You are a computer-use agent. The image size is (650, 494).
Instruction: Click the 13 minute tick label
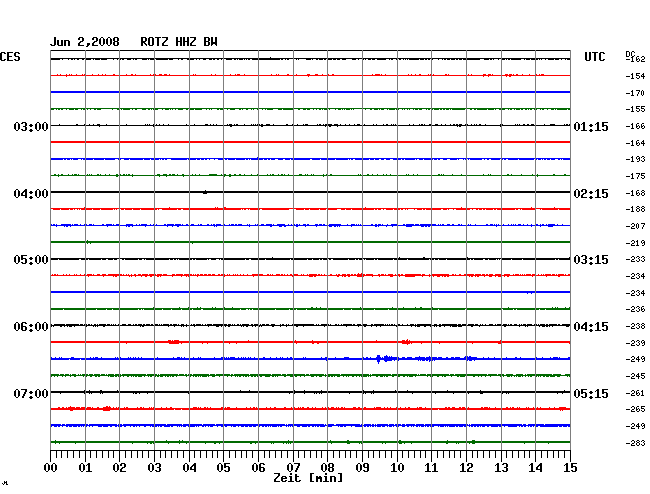pos(501,467)
